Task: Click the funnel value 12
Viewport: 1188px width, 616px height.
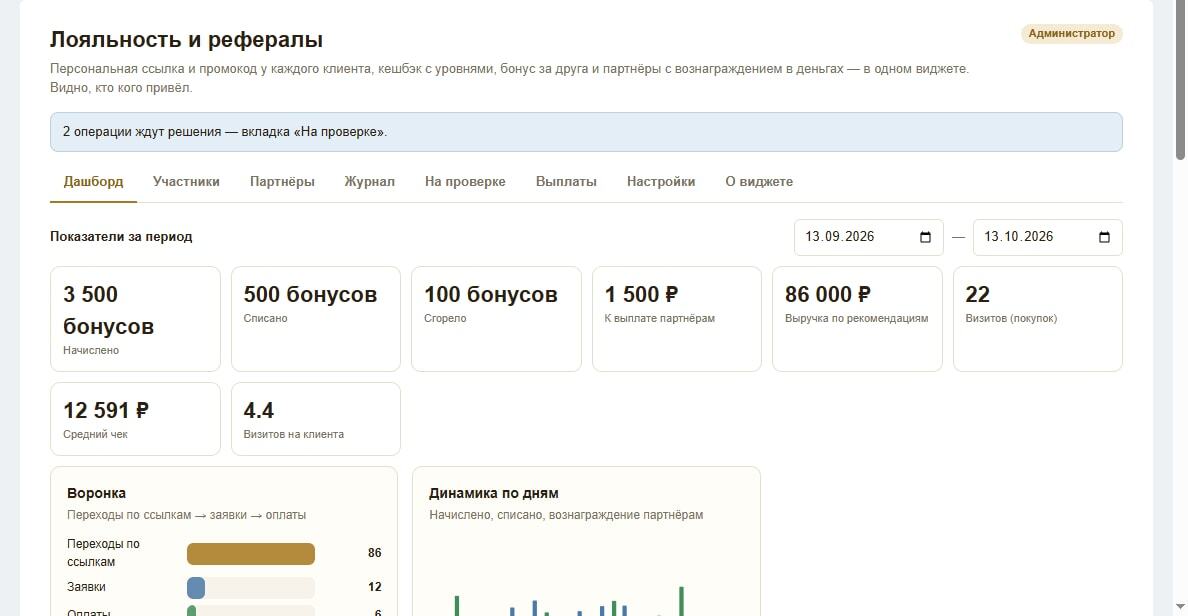Action: pyautogui.click(x=374, y=587)
